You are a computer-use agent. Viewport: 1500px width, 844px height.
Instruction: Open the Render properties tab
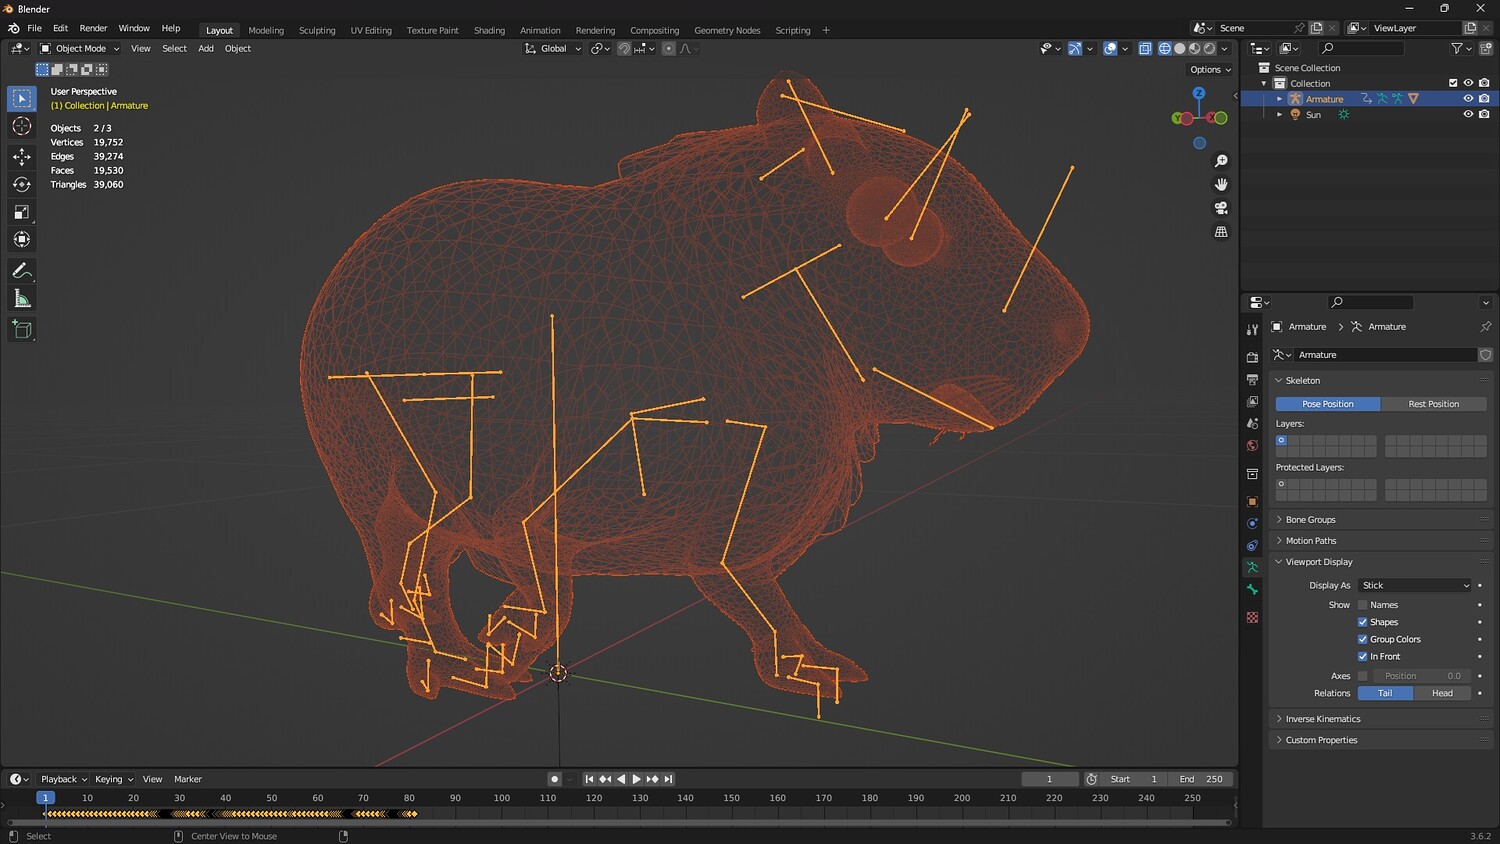[x=1252, y=357]
